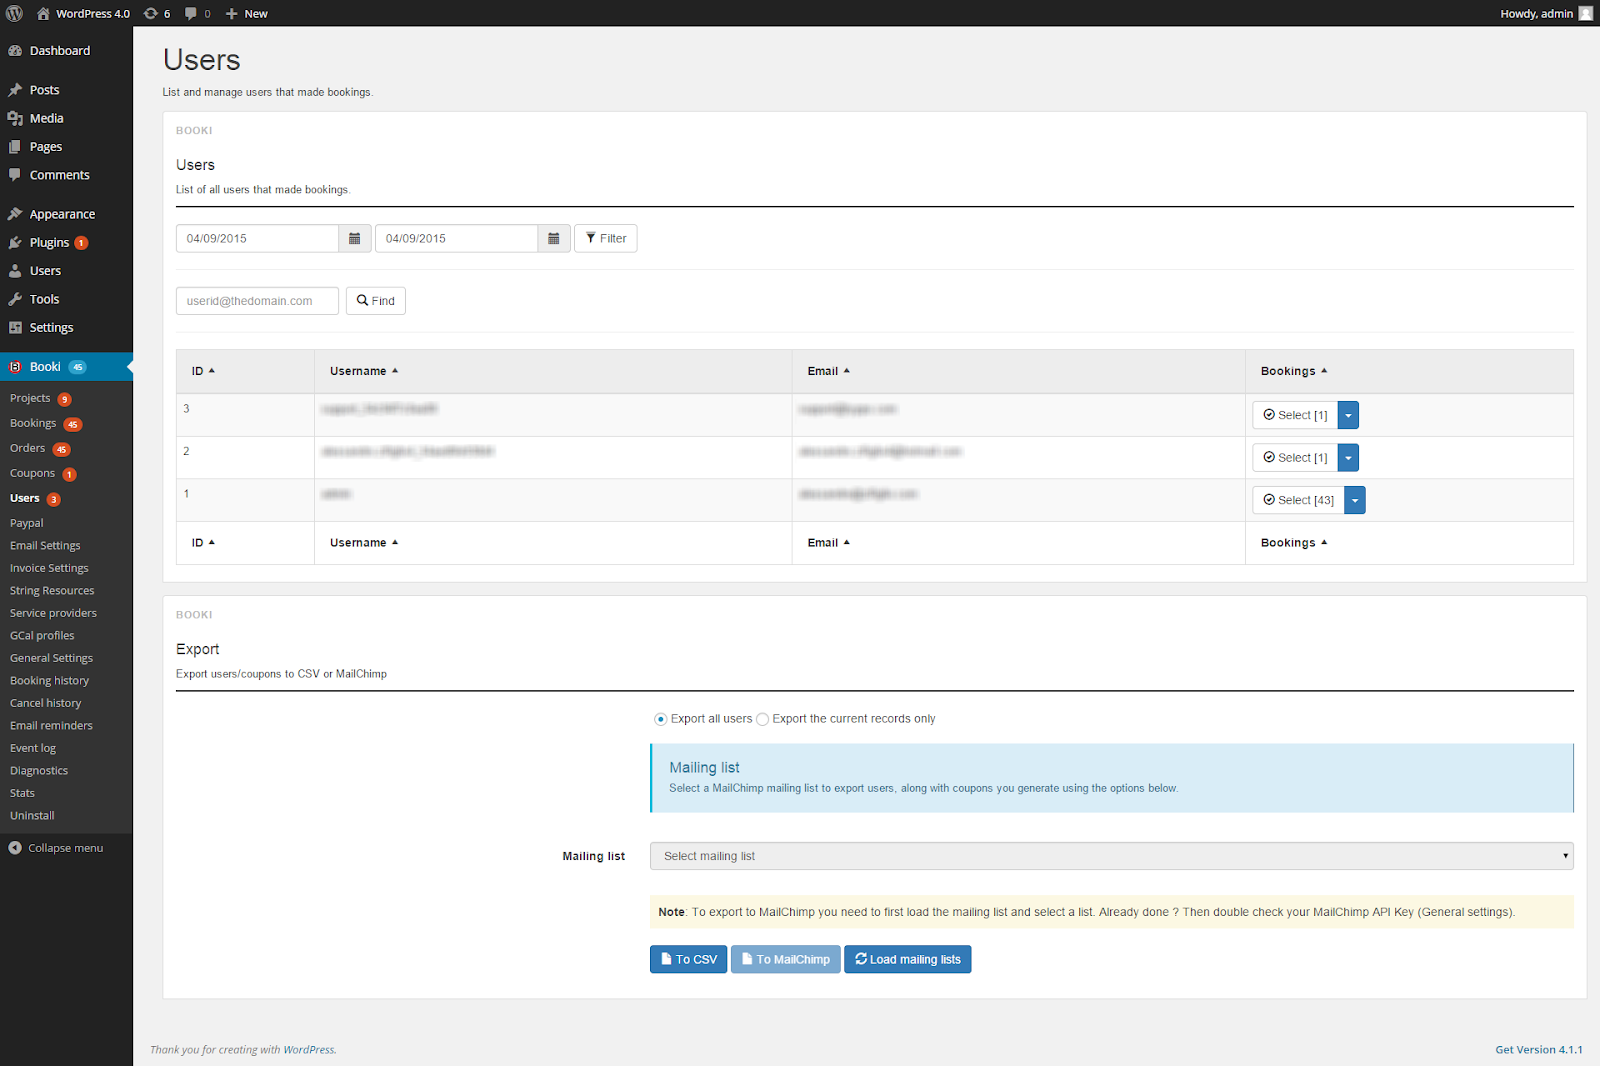Open Stats submenu item

(x=22, y=793)
